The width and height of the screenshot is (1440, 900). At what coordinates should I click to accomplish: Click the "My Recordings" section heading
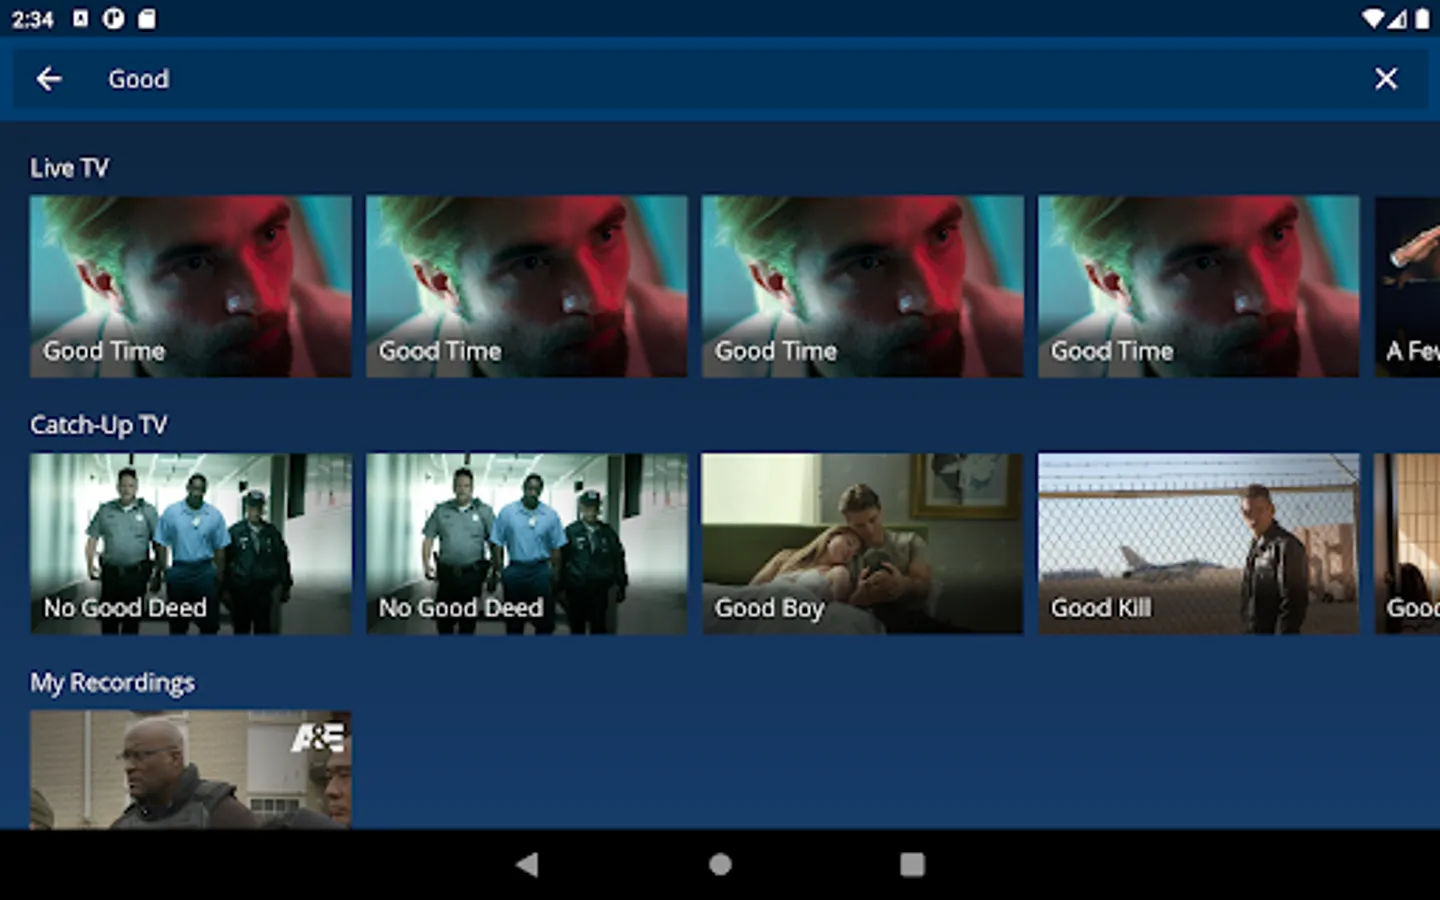112,683
